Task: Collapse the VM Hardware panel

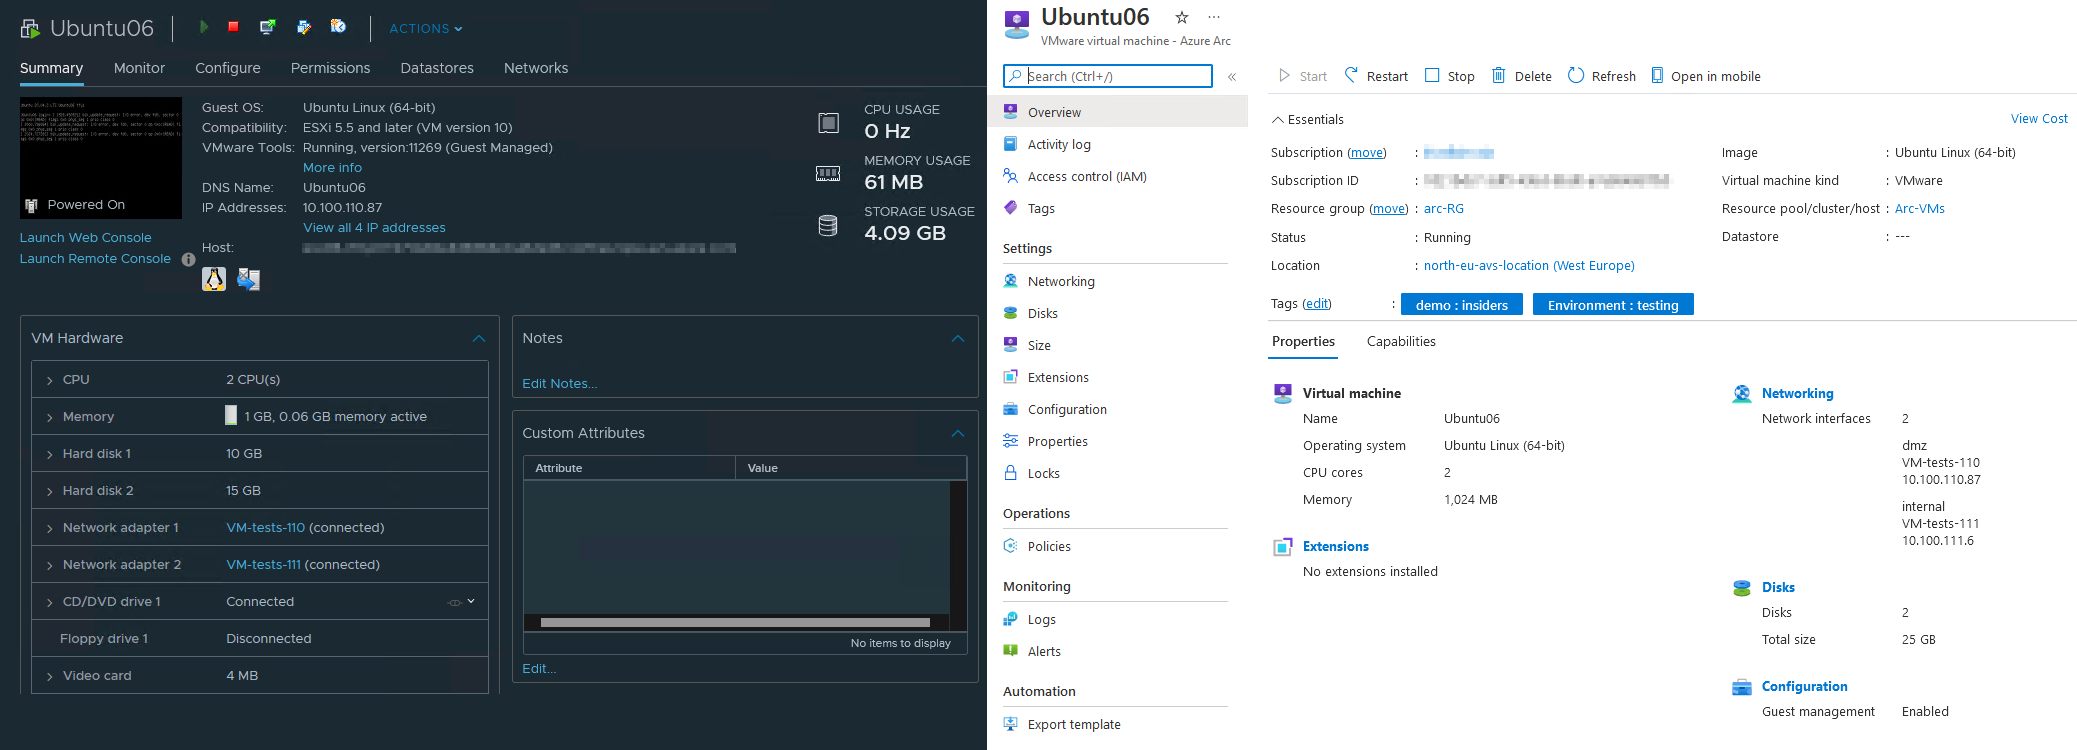Action: (x=479, y=339)
